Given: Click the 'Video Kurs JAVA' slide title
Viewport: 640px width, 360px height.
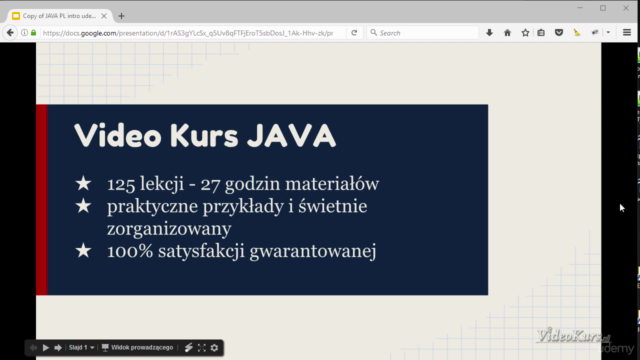Looking at the screenshot, I should tap(205, 136).
